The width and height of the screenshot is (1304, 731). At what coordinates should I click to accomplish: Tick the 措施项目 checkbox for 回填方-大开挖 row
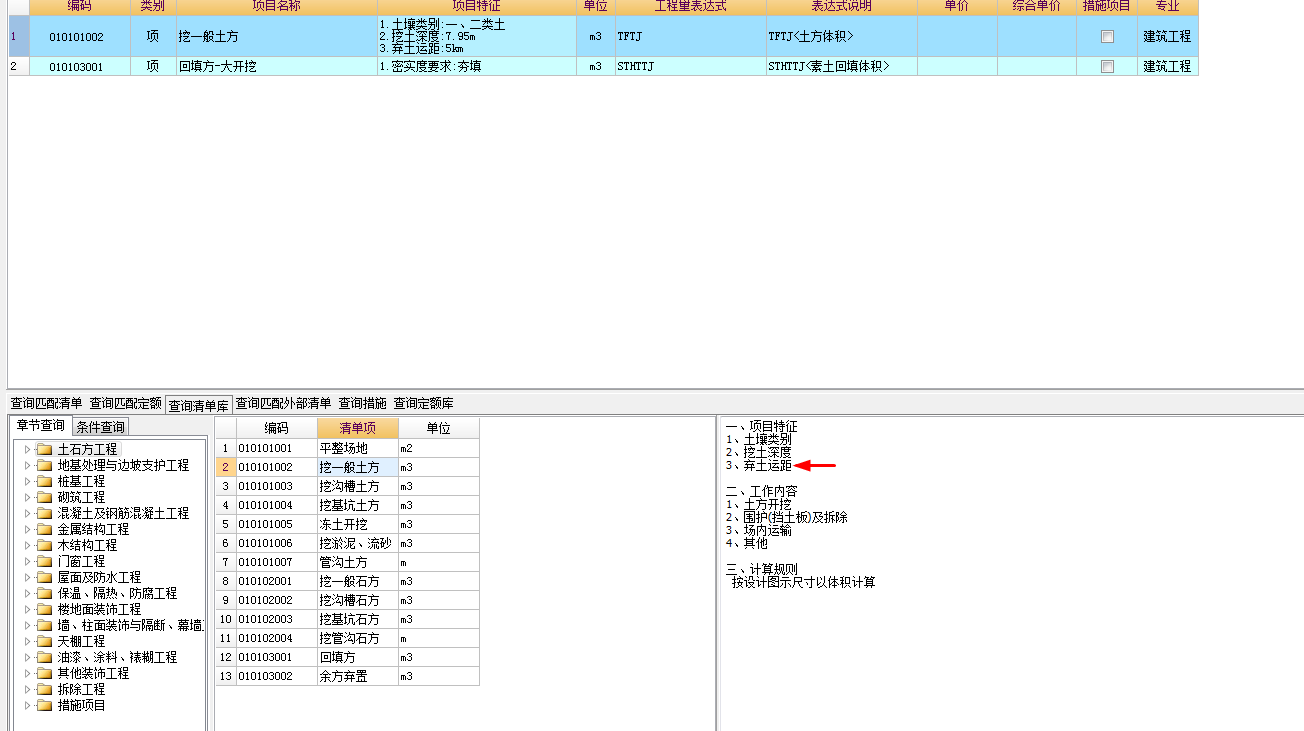1107,66
